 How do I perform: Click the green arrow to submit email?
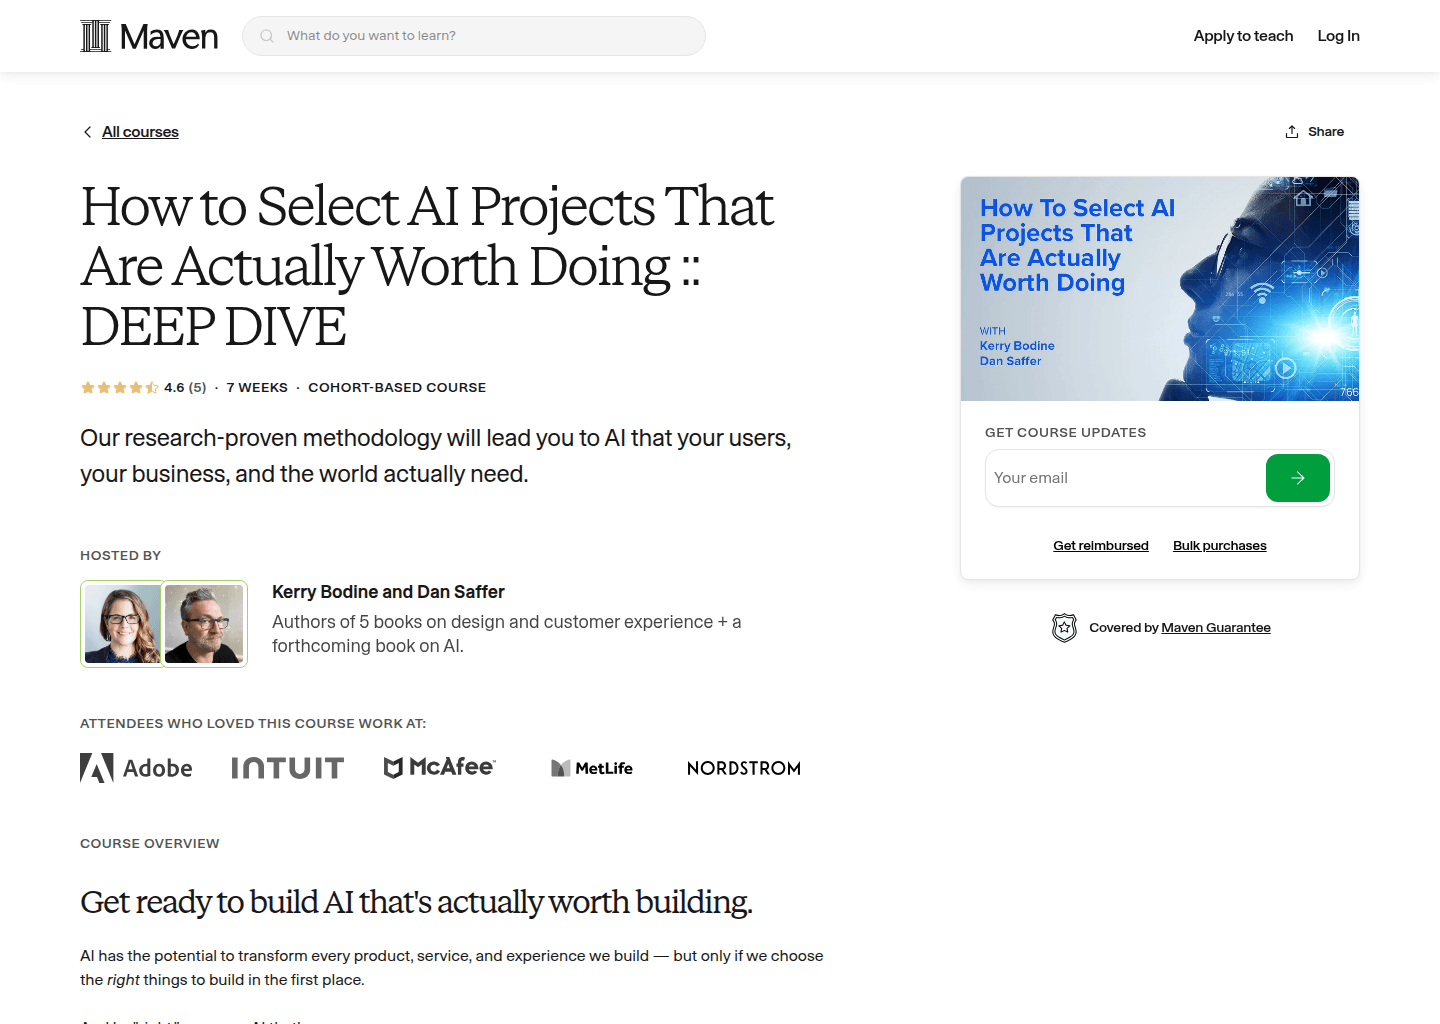[1297, 478]
